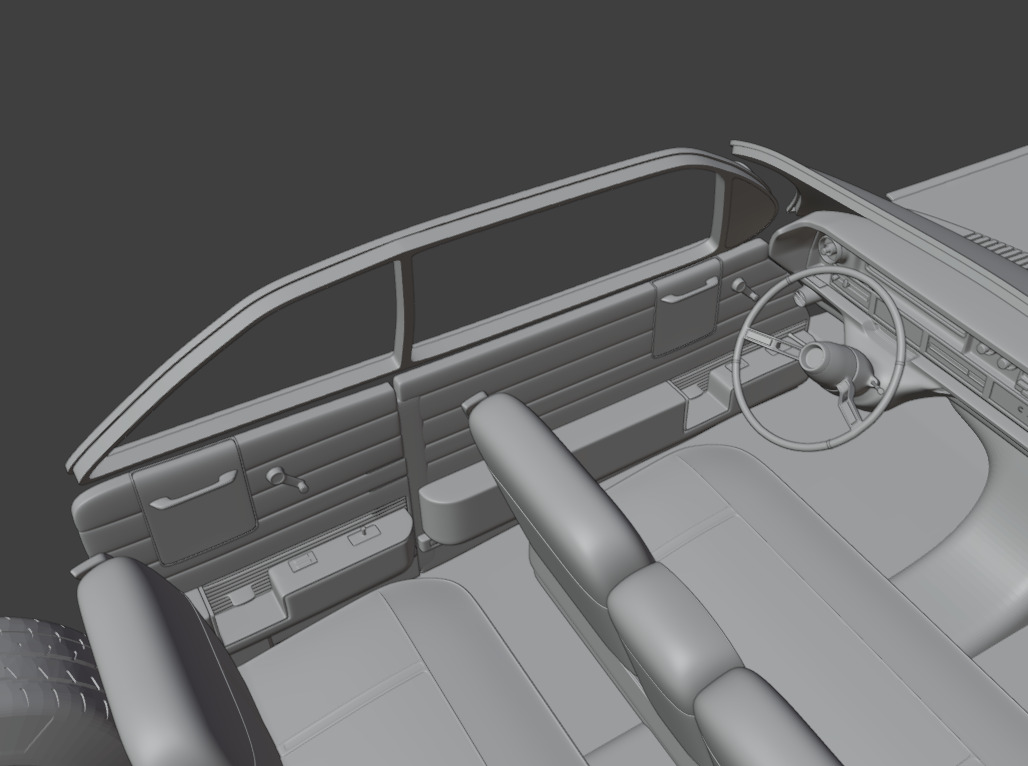Select the center pillar between door windows
This screenshot has height=766, width=1028.
point(403,310)
